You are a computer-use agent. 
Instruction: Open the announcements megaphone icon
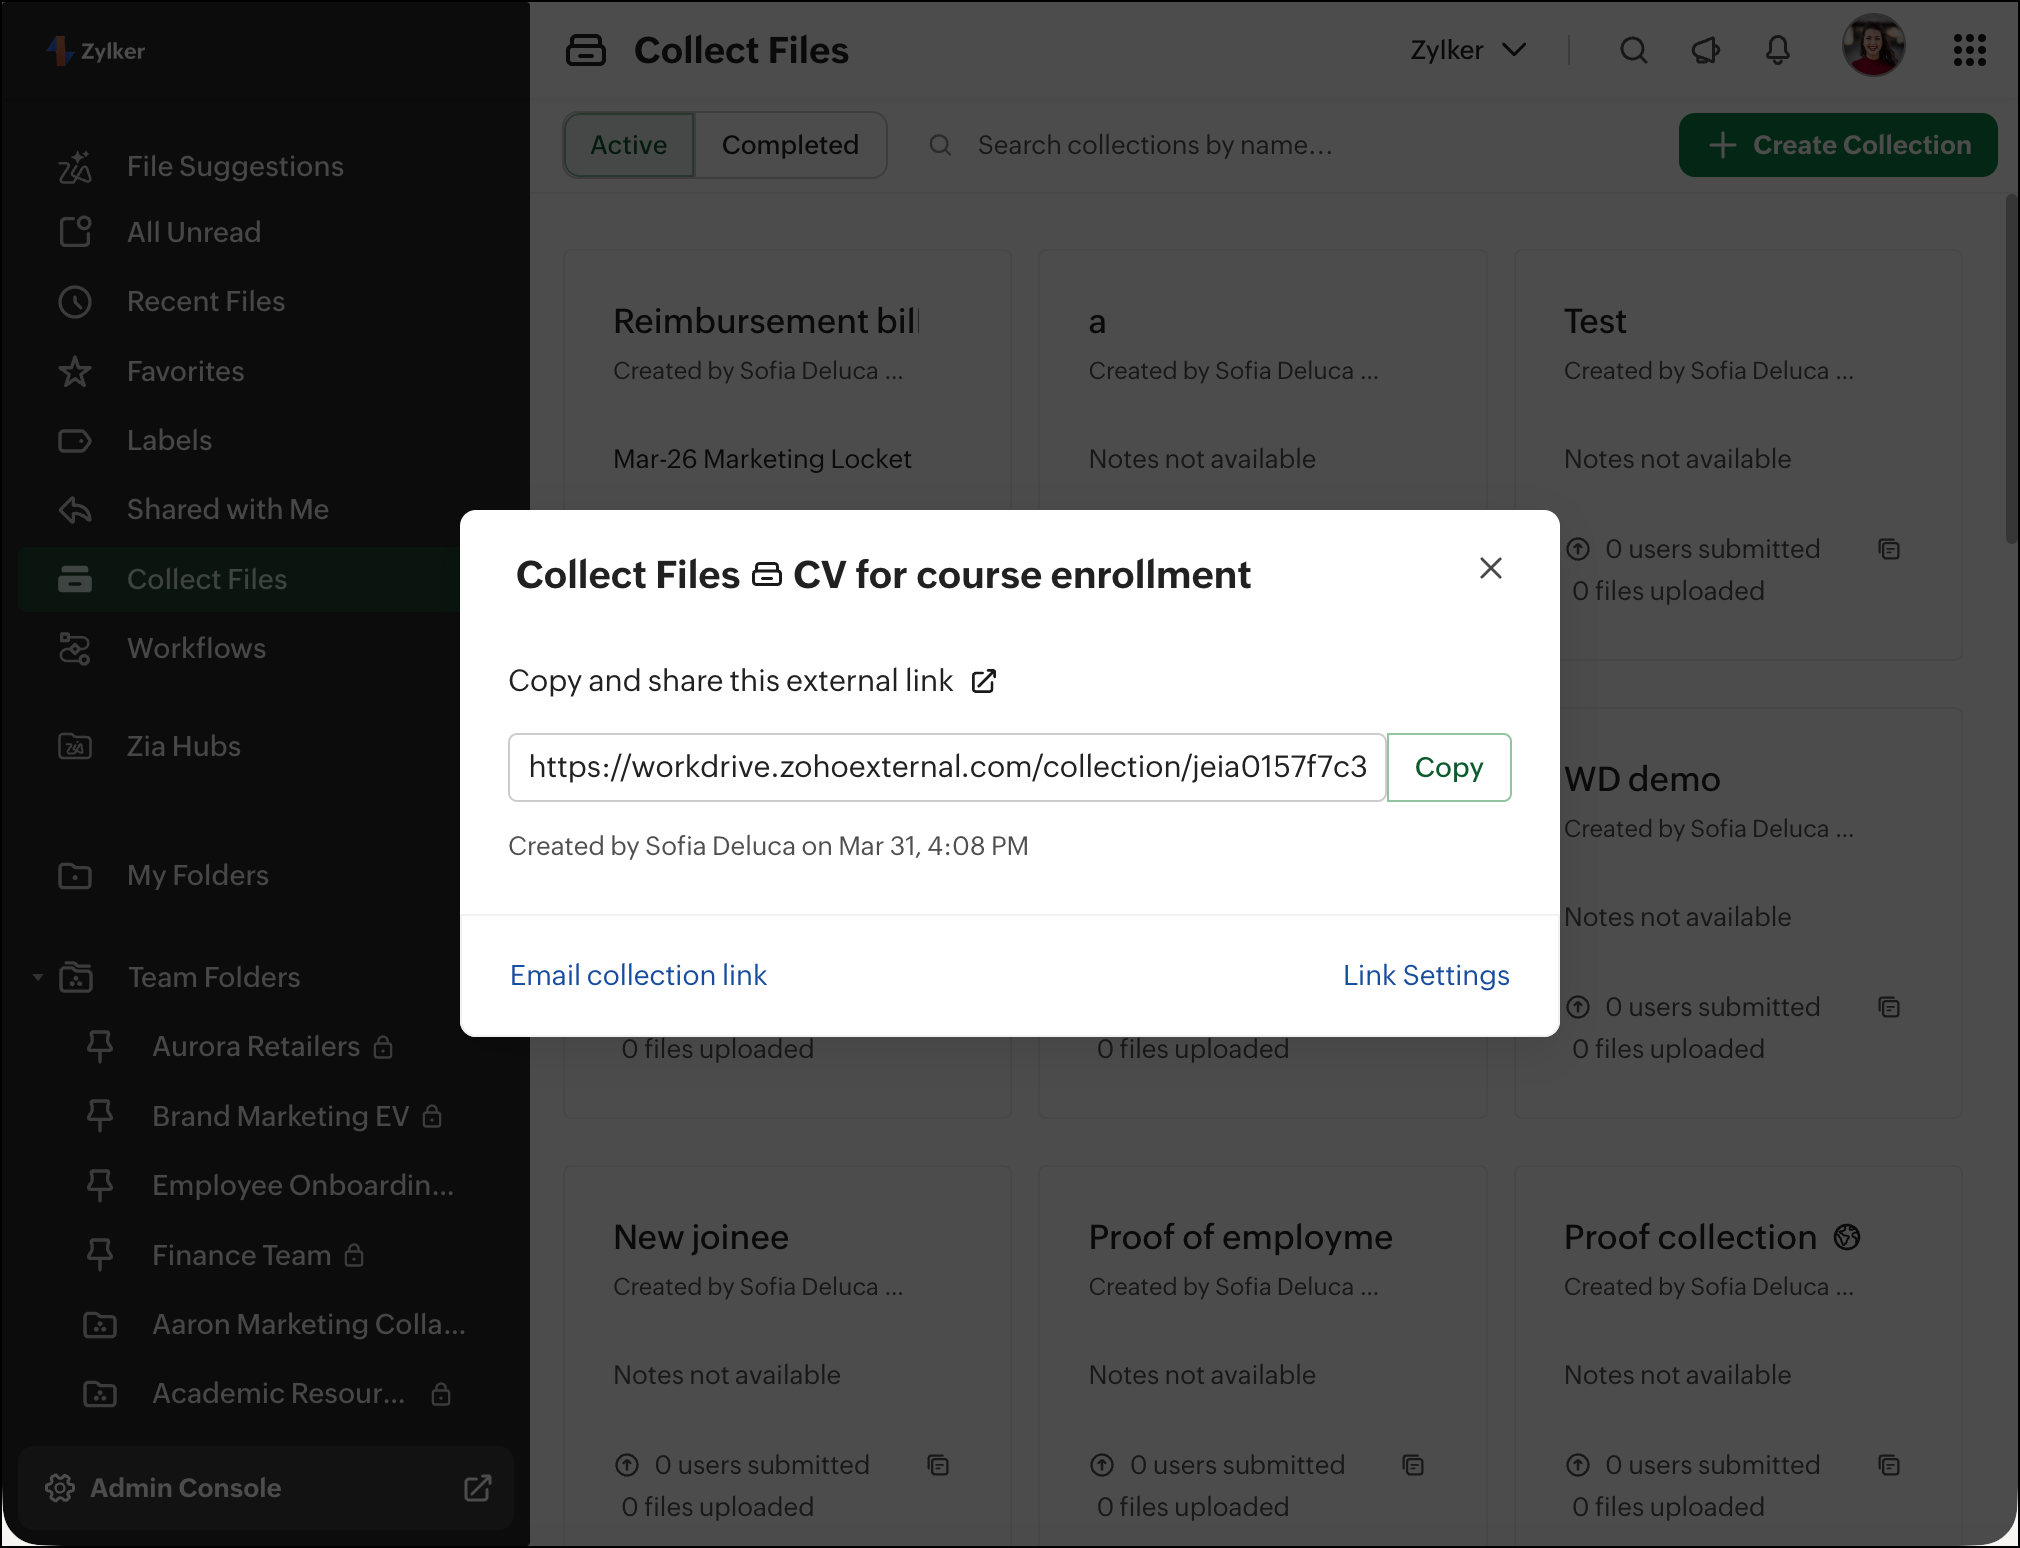(x=1705, y=50)
